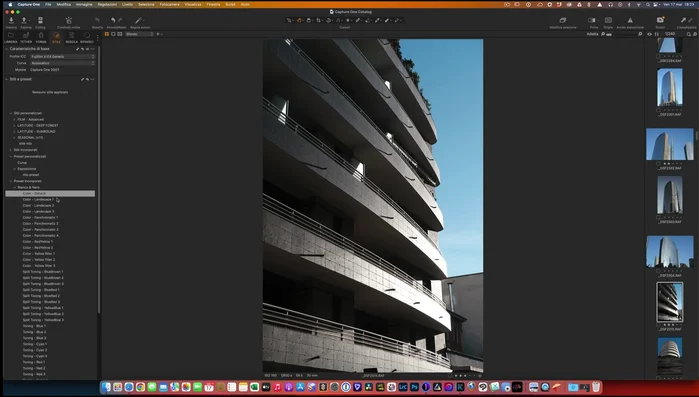
Task: Click the Adatta zoom button
Action: (592, 34)
